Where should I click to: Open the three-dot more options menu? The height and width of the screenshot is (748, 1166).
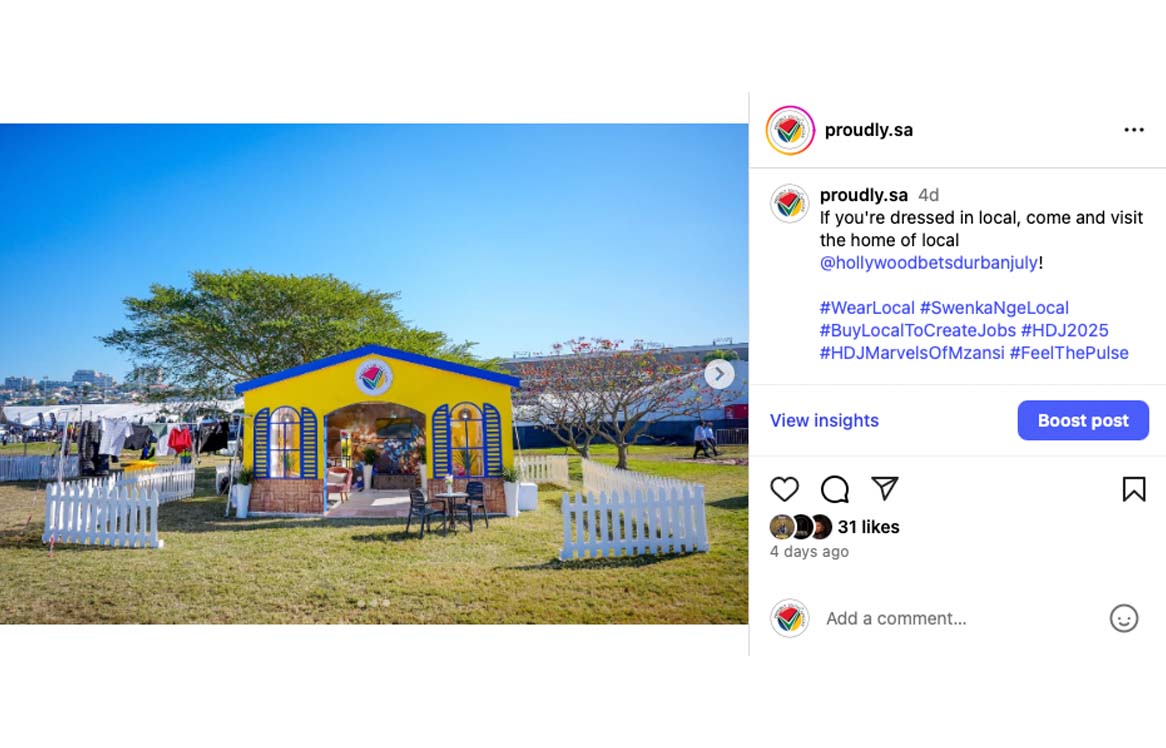[x=1134, y=130]
